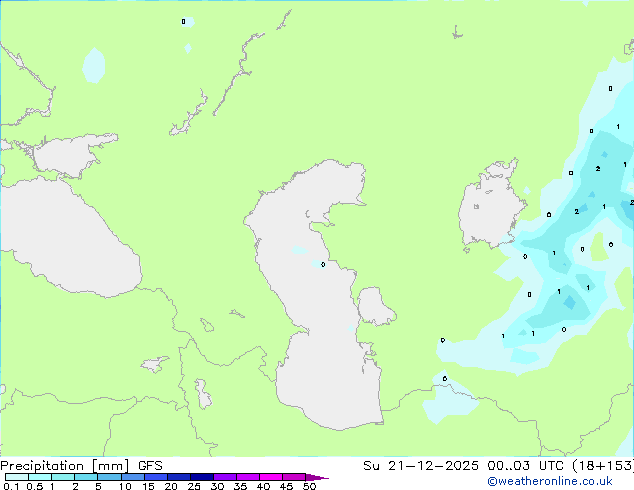Pick the 15–20 mm legend swatch
The height and width of the screenshot is (490, 634).
156,477
